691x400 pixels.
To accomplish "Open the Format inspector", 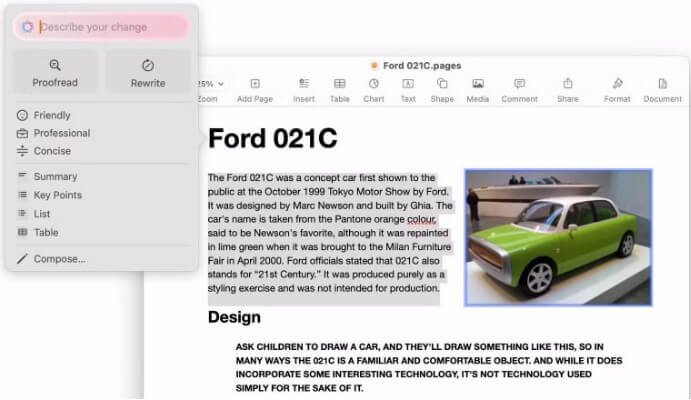I will pyautogui.click(x=617, y=83).
